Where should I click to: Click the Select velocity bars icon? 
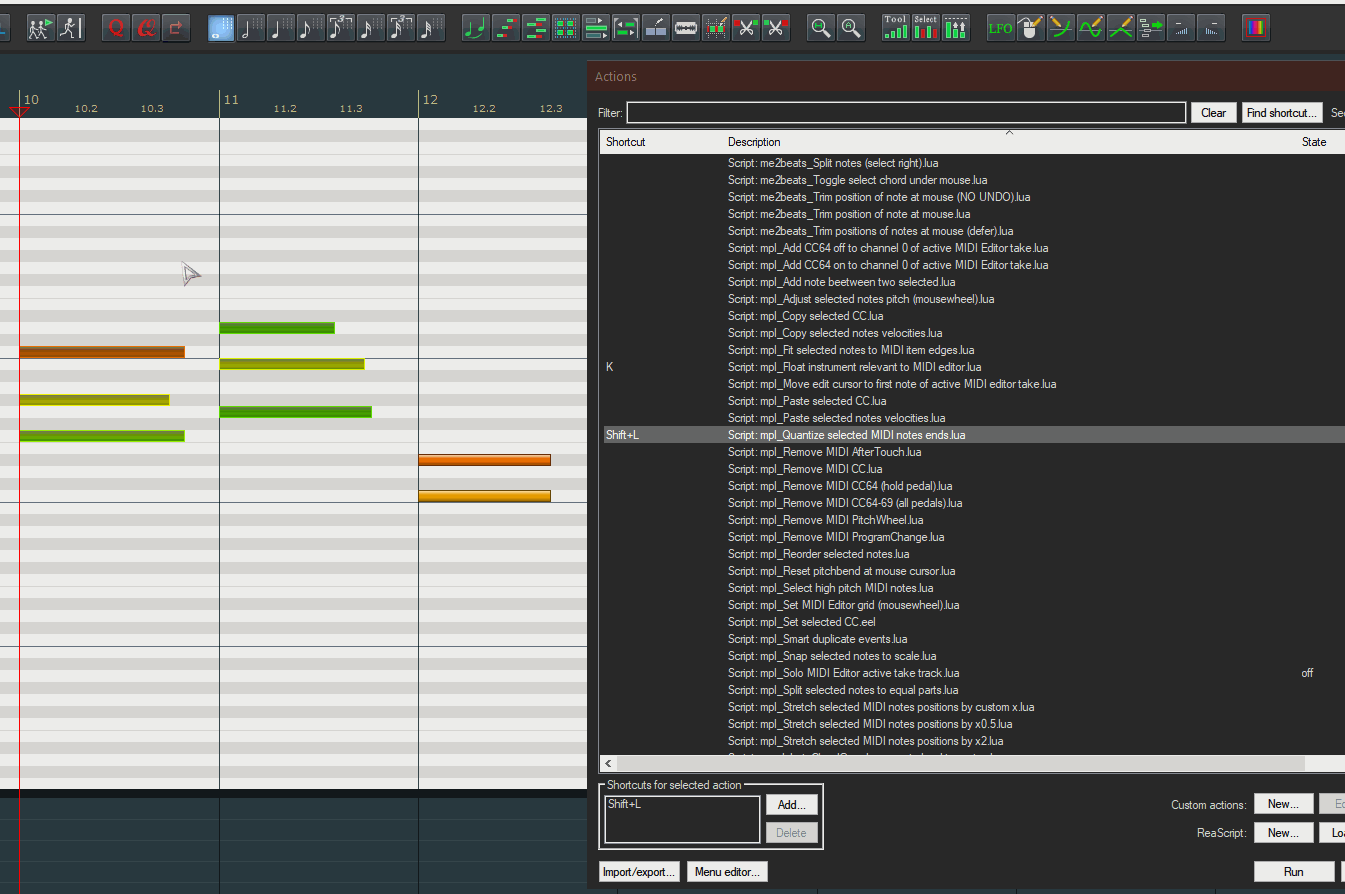point(926,28)
